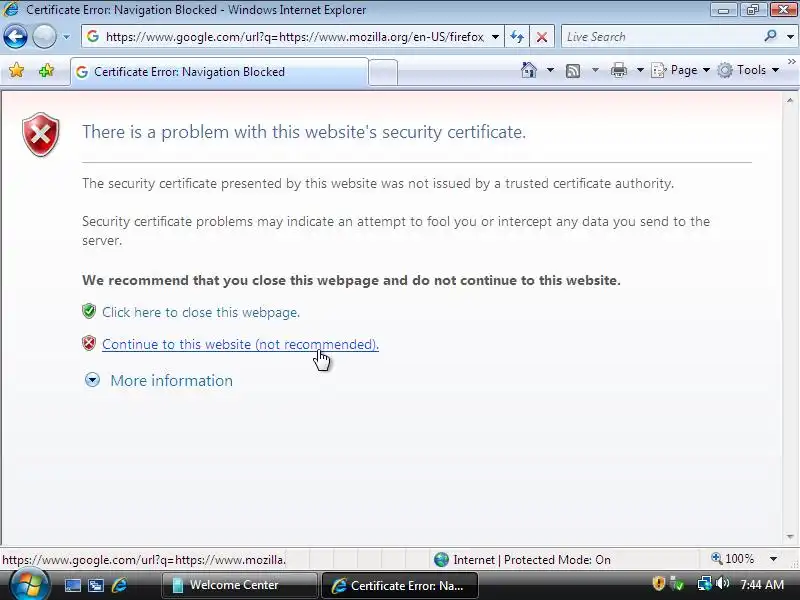Click the More information text link

(x=171, y=381)
